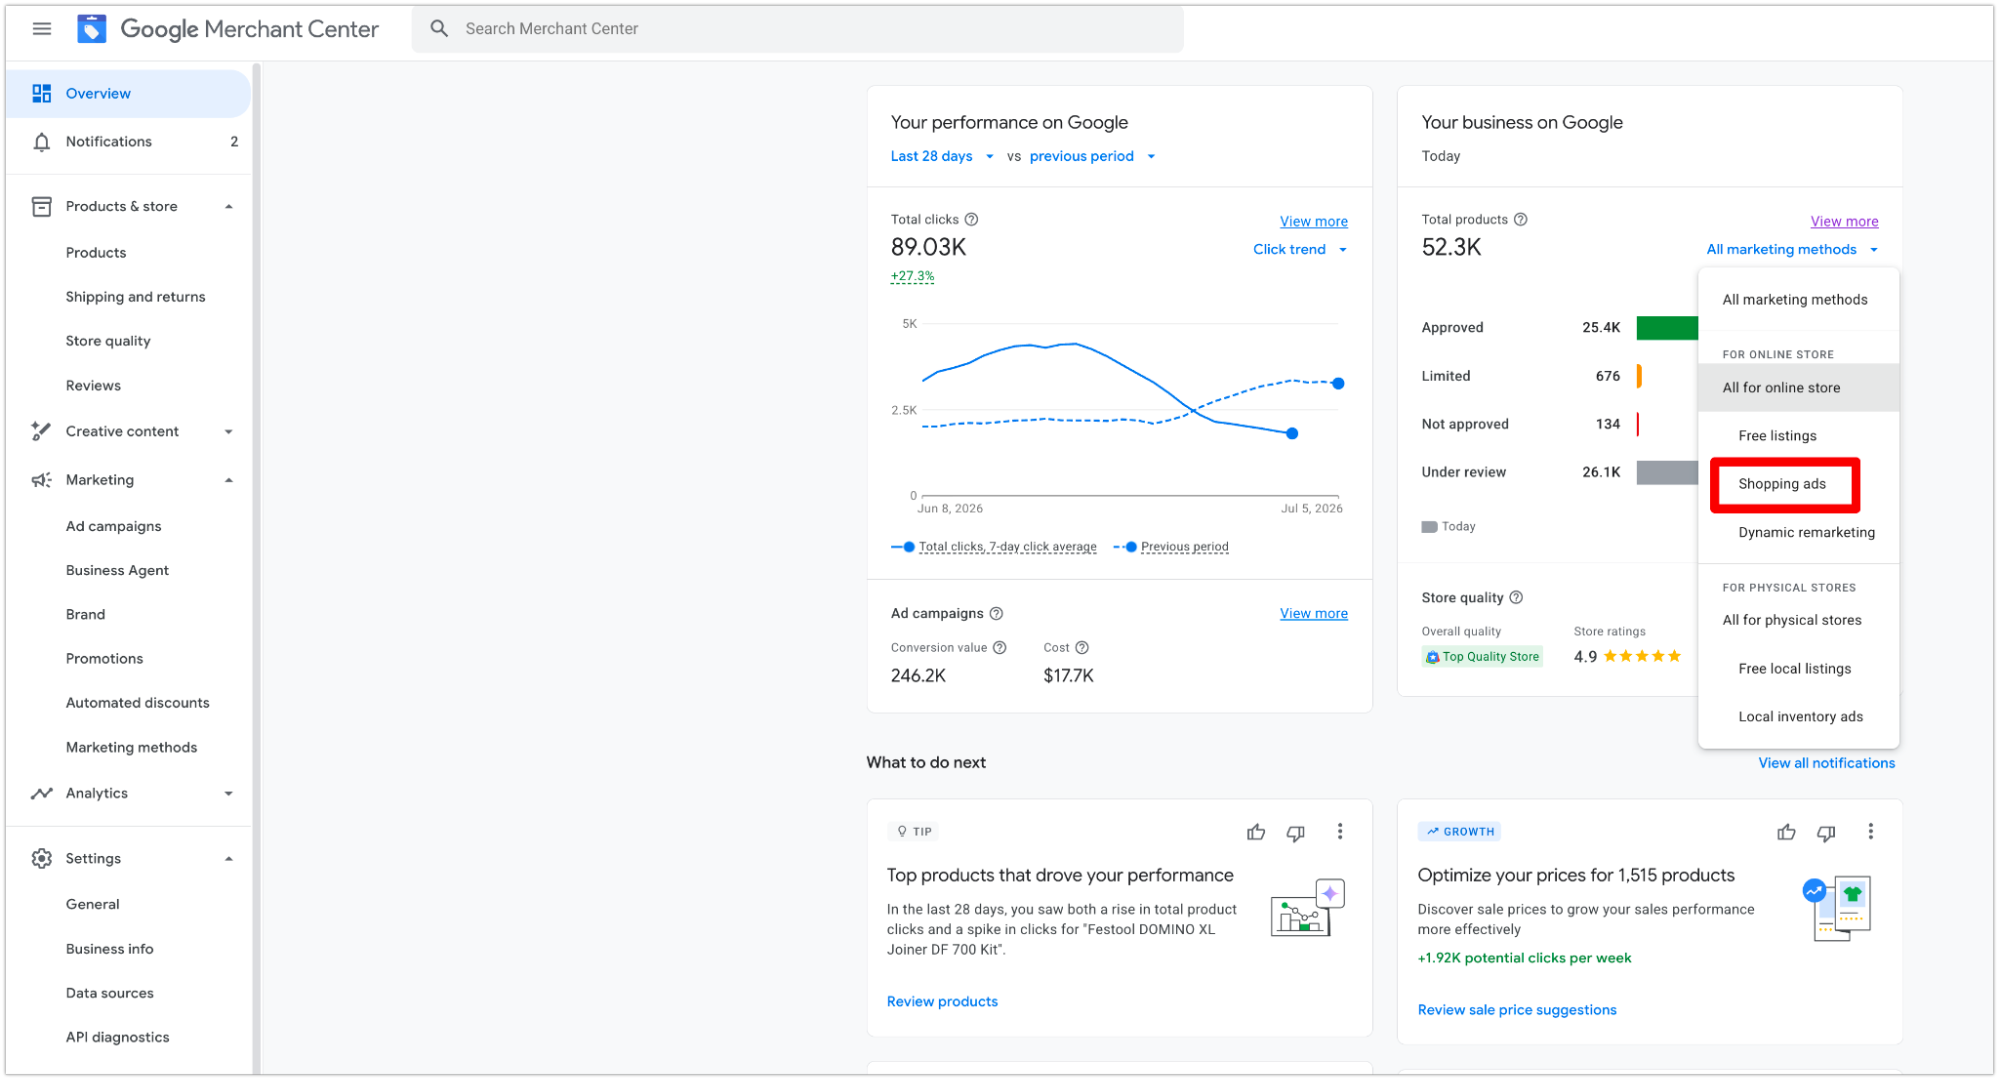Viewport: 1999px width, 1080px height.
Task: Open help icon beside Store quality
Action: [x=1516, y=598]
